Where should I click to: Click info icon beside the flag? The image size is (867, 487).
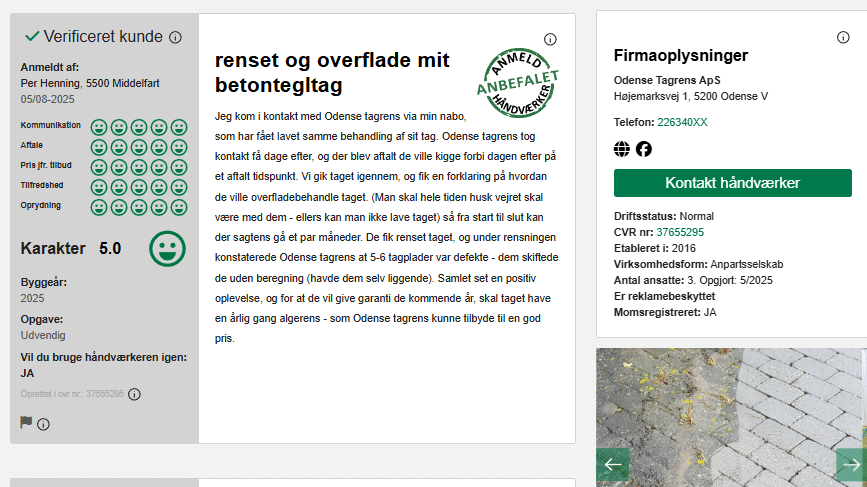coord(44,423)
